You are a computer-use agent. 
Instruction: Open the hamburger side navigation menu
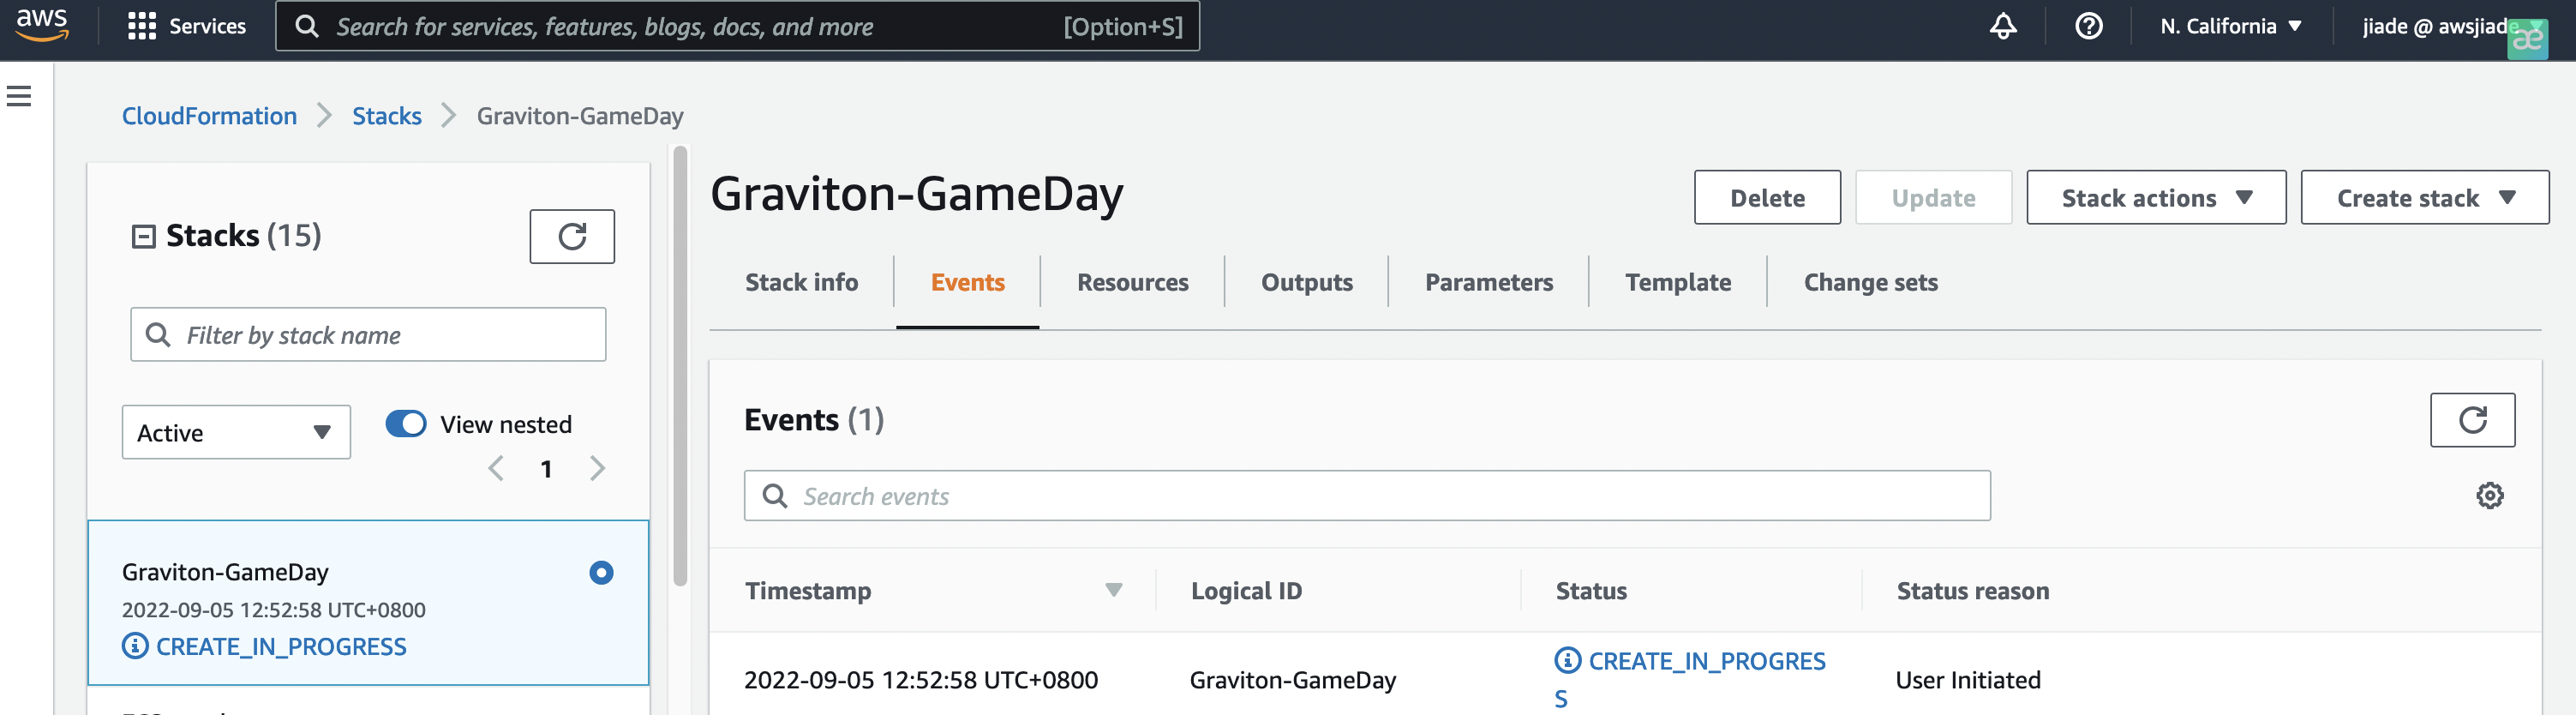coord(19,96)
